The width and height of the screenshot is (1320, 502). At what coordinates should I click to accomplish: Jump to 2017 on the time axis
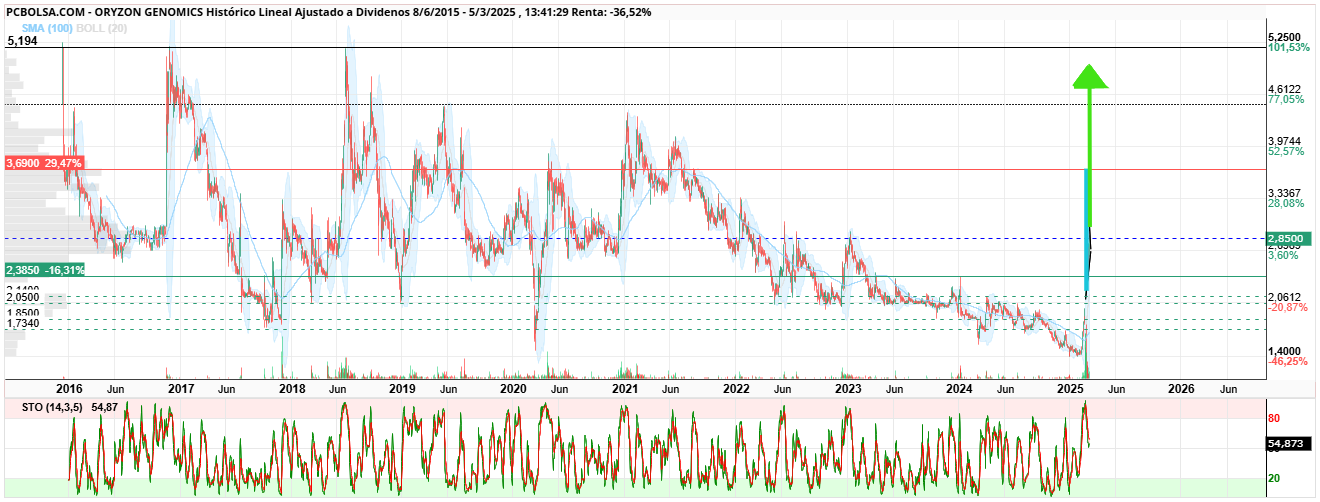click(180, 388)
